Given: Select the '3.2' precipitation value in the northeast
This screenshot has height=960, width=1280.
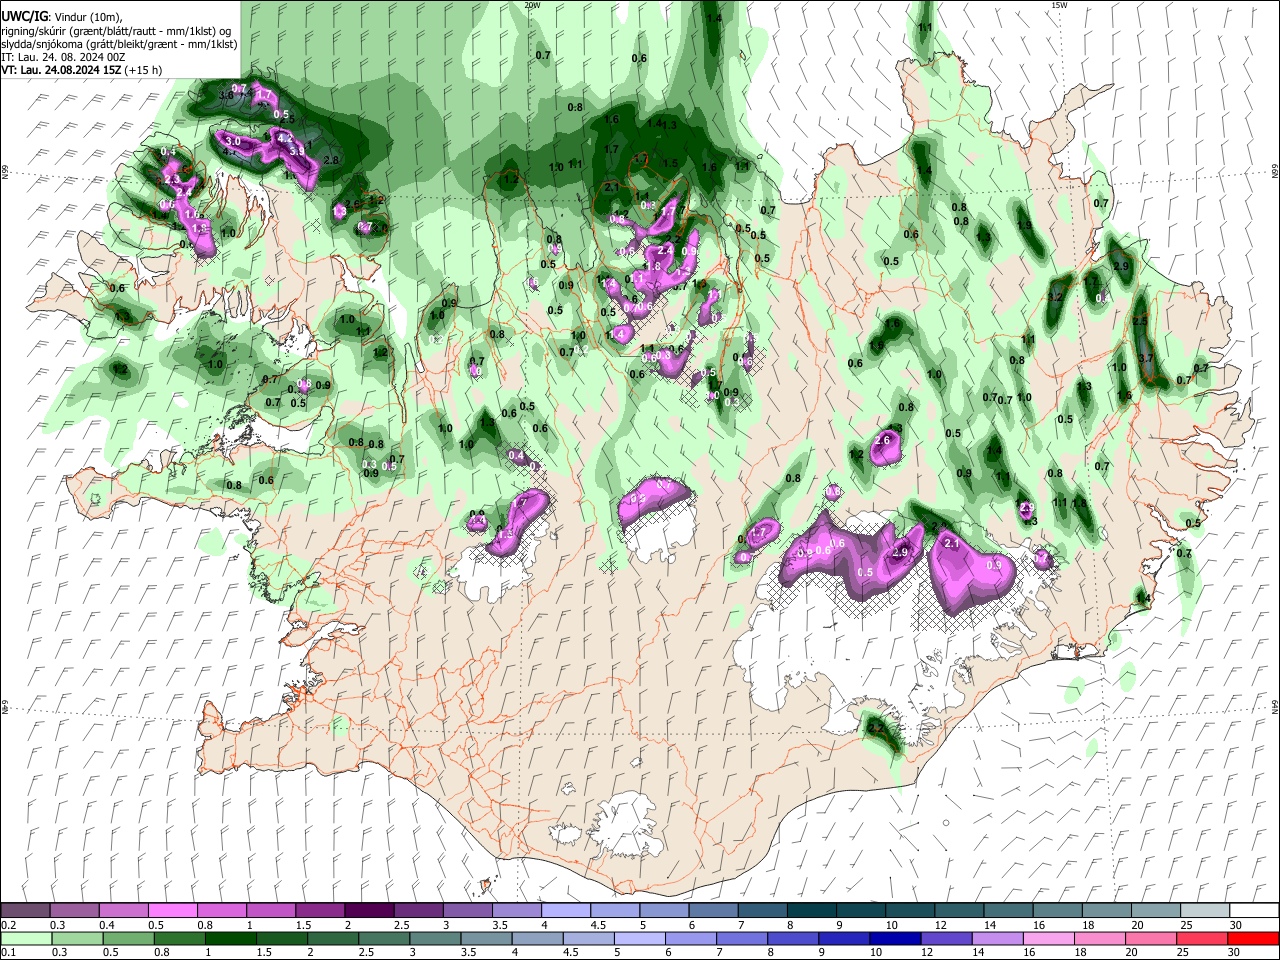Looking at the screenshot, I should 1055,297.
